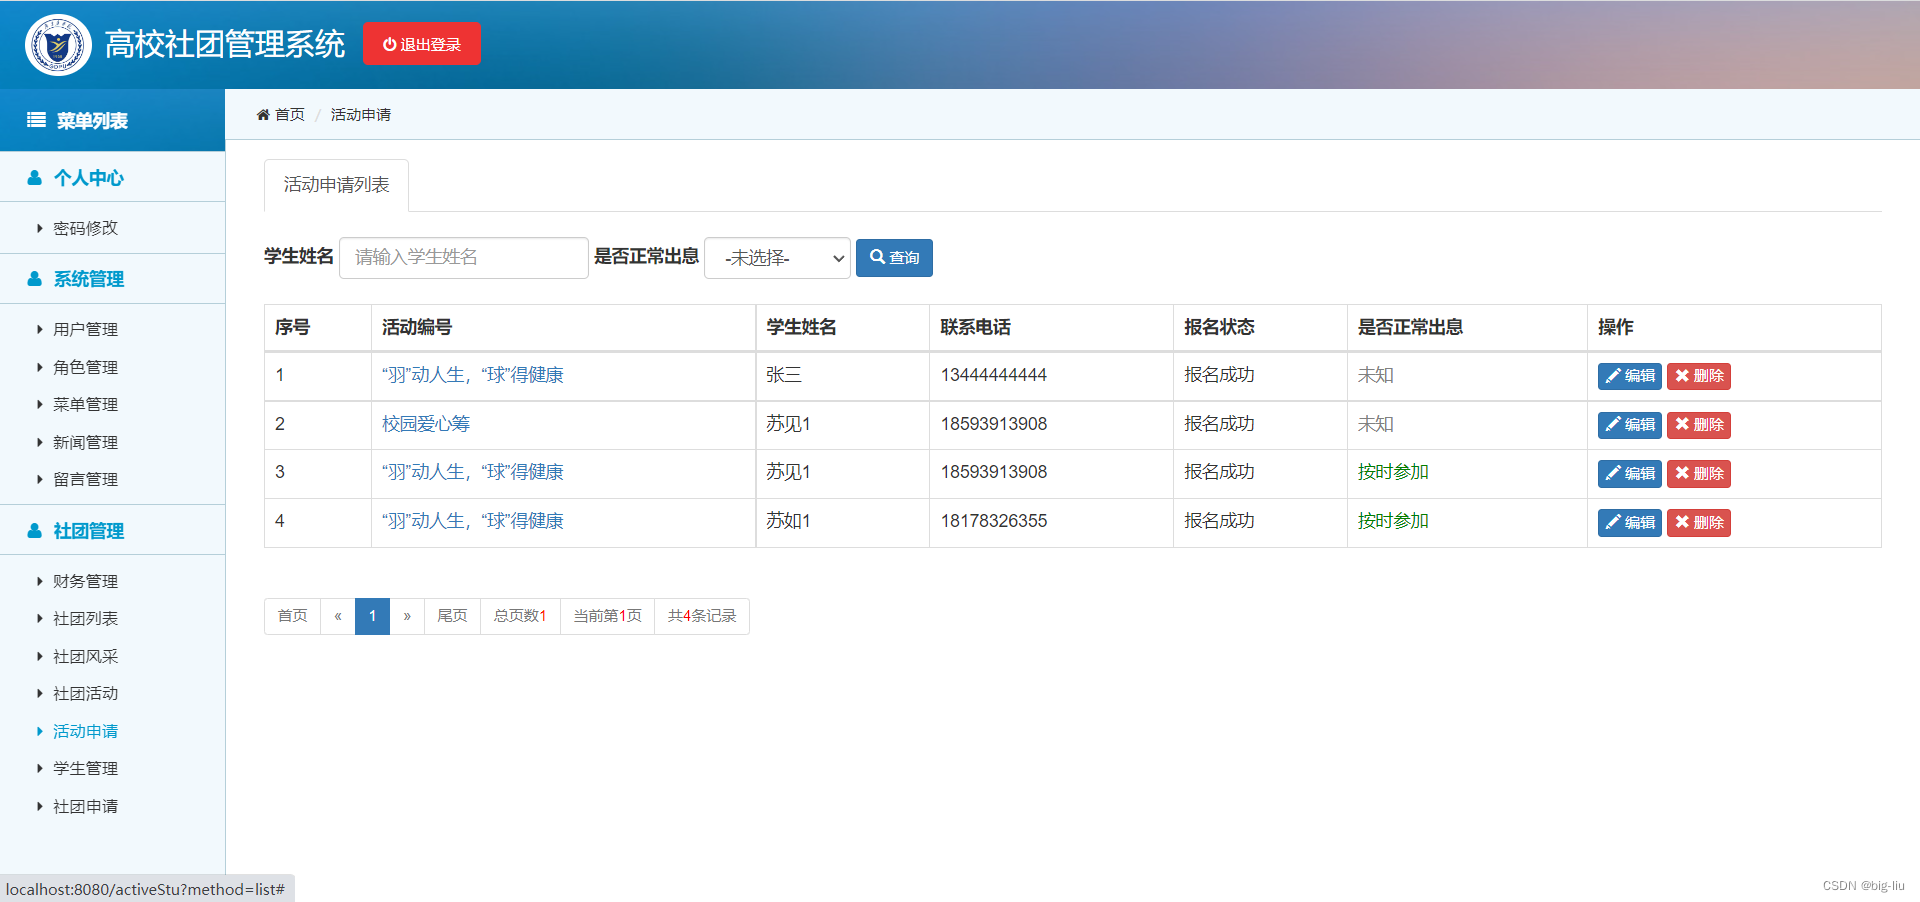
Task: Delete the 张三 row
Action: coord(1699,376)
